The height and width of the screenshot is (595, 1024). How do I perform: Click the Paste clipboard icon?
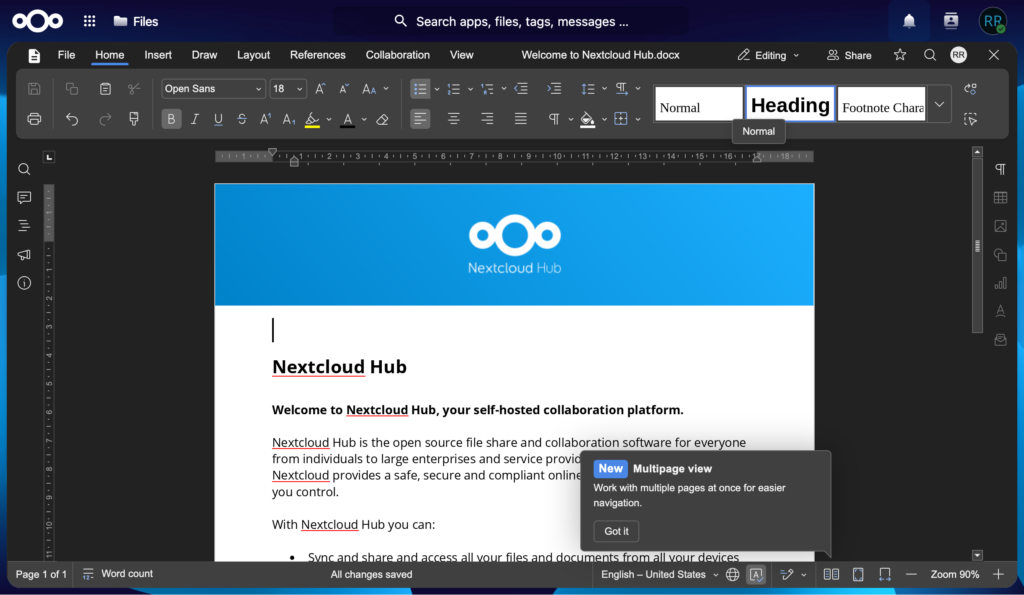(105, 89)
